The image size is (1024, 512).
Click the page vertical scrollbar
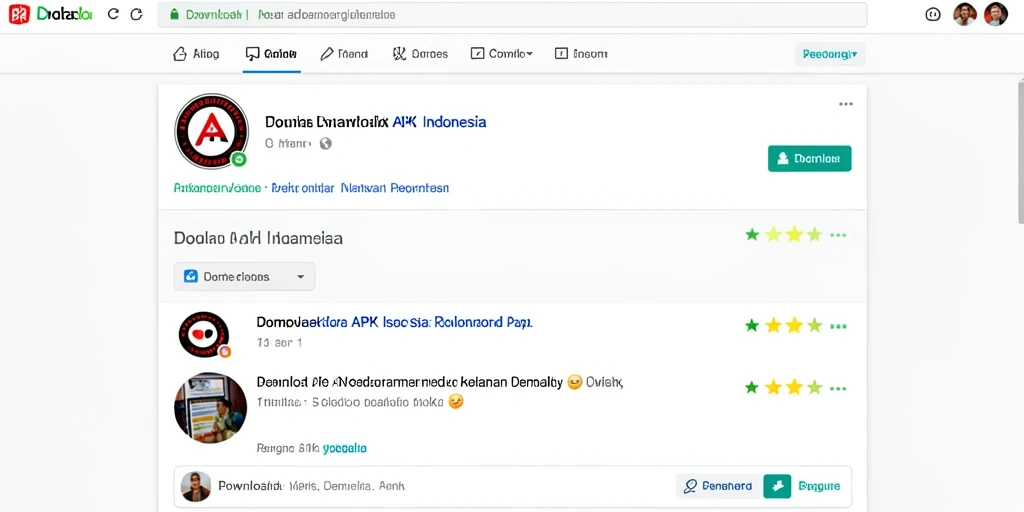(1020, 152)
